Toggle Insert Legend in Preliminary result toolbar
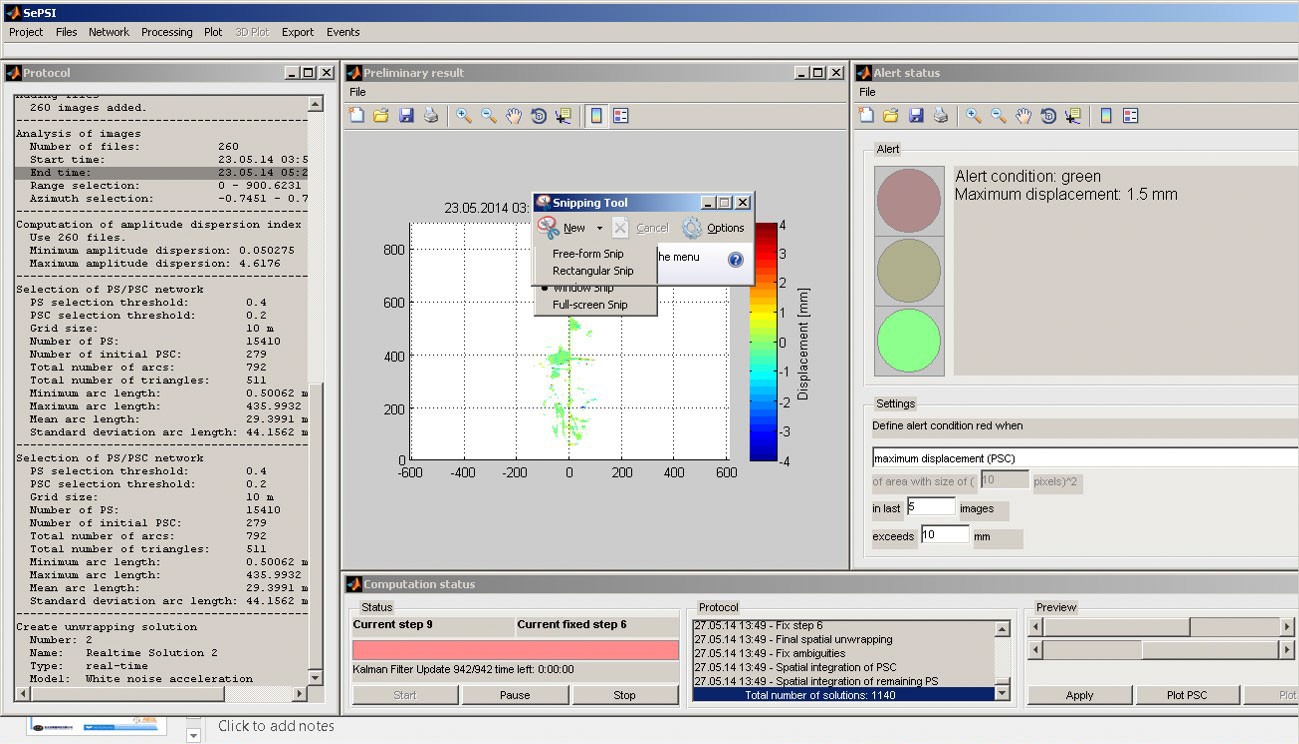 [621, 116]
